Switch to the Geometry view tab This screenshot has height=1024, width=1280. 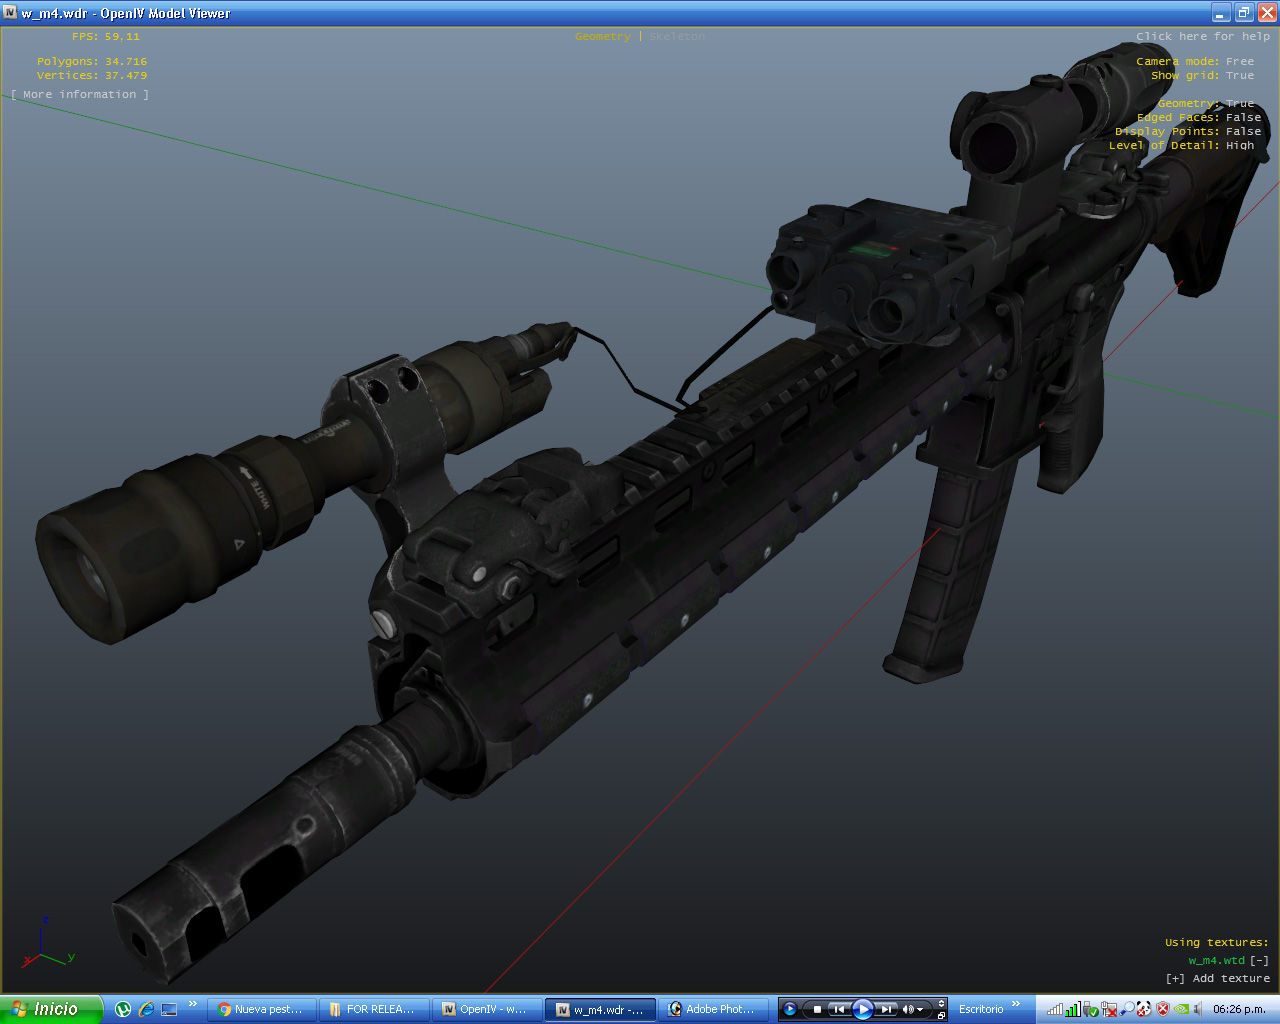(603, 36)
